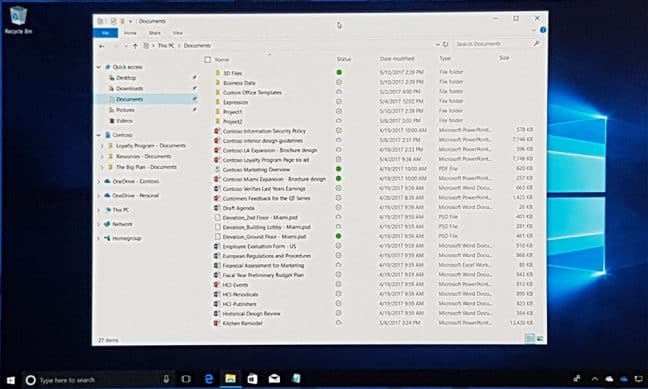
Task: Open the OneDrive cloud tray icon
Action: (x=609, y=379)
